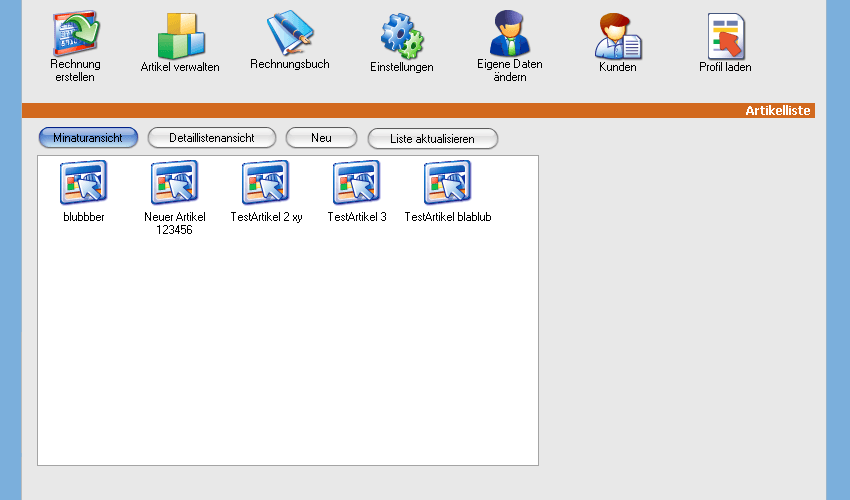The image size is (850, 500).
Task: Click the 'TestArtikel 2 xy' item label
Action: coord(266,217)
